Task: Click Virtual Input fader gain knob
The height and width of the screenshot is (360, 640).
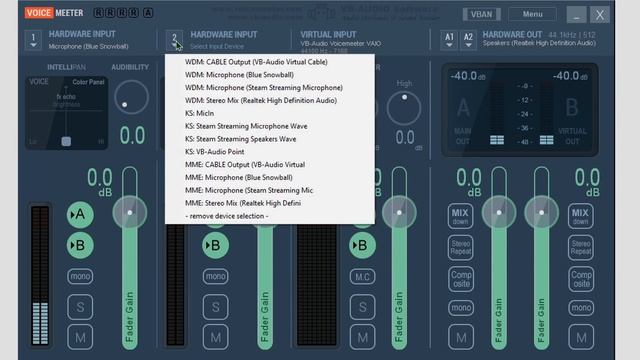Action: pos(399,212)
